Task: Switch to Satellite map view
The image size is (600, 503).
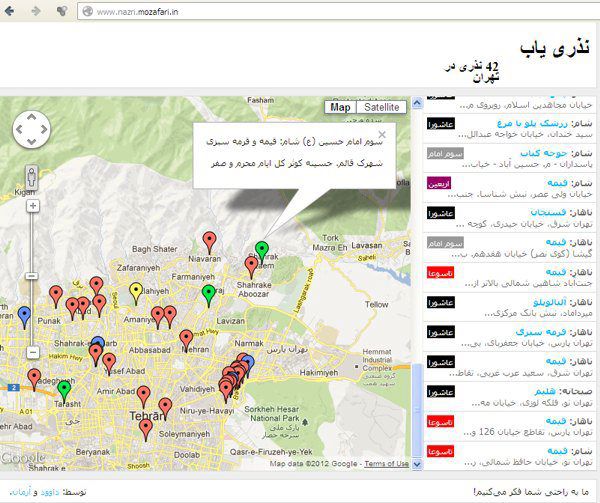Action: 381,107
